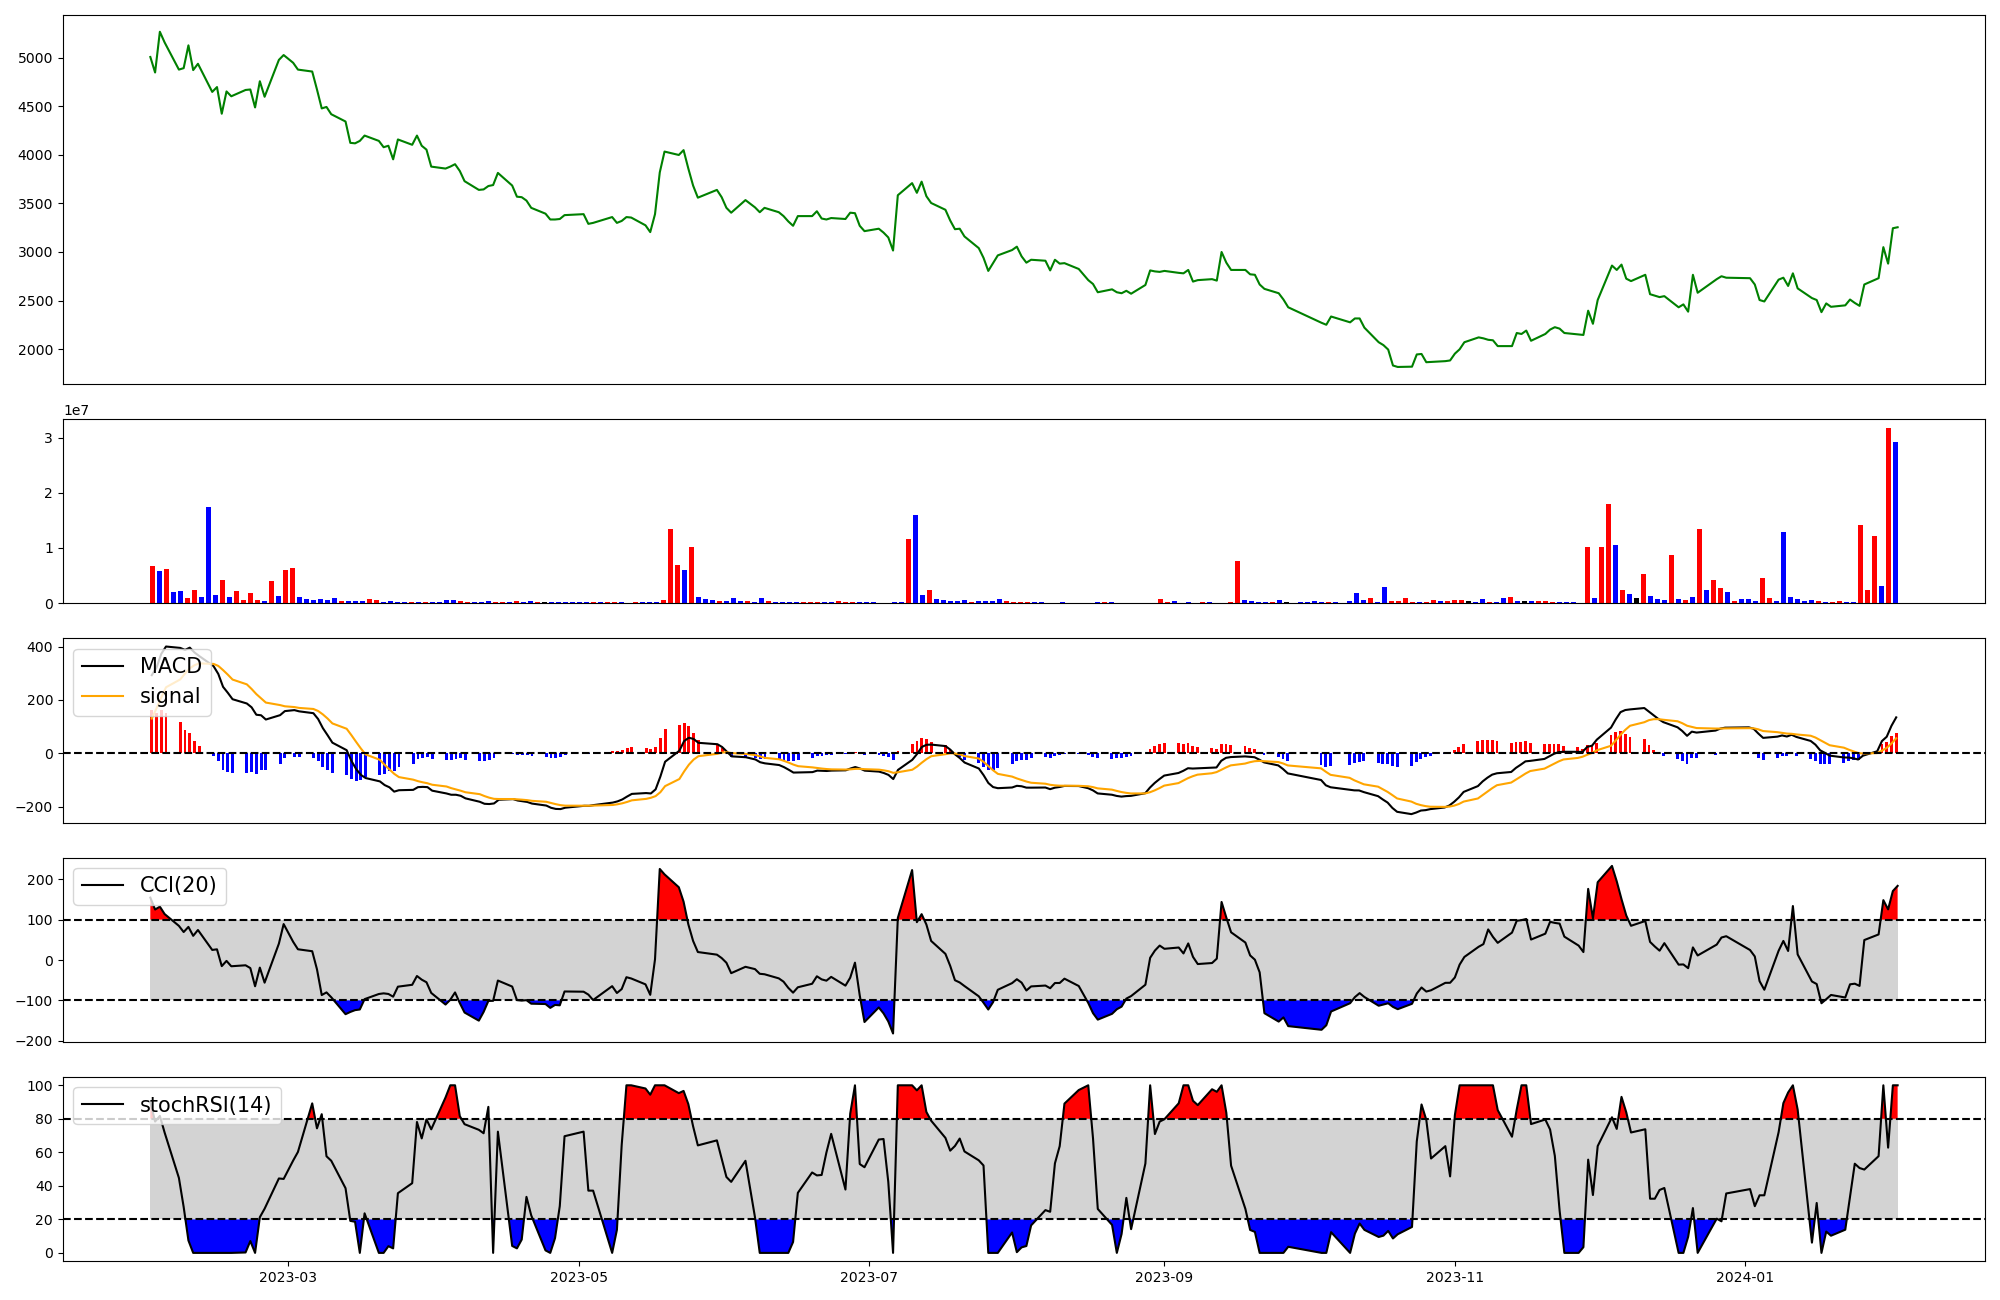Click the black MACD legend line sample
The height and width of the screenshot is (1300, 2000).
pyautogui.click(x=102, y=666)
